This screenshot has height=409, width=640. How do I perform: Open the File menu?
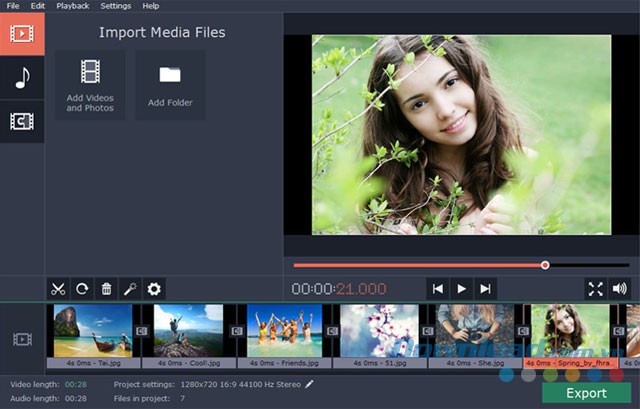(13, 6)
